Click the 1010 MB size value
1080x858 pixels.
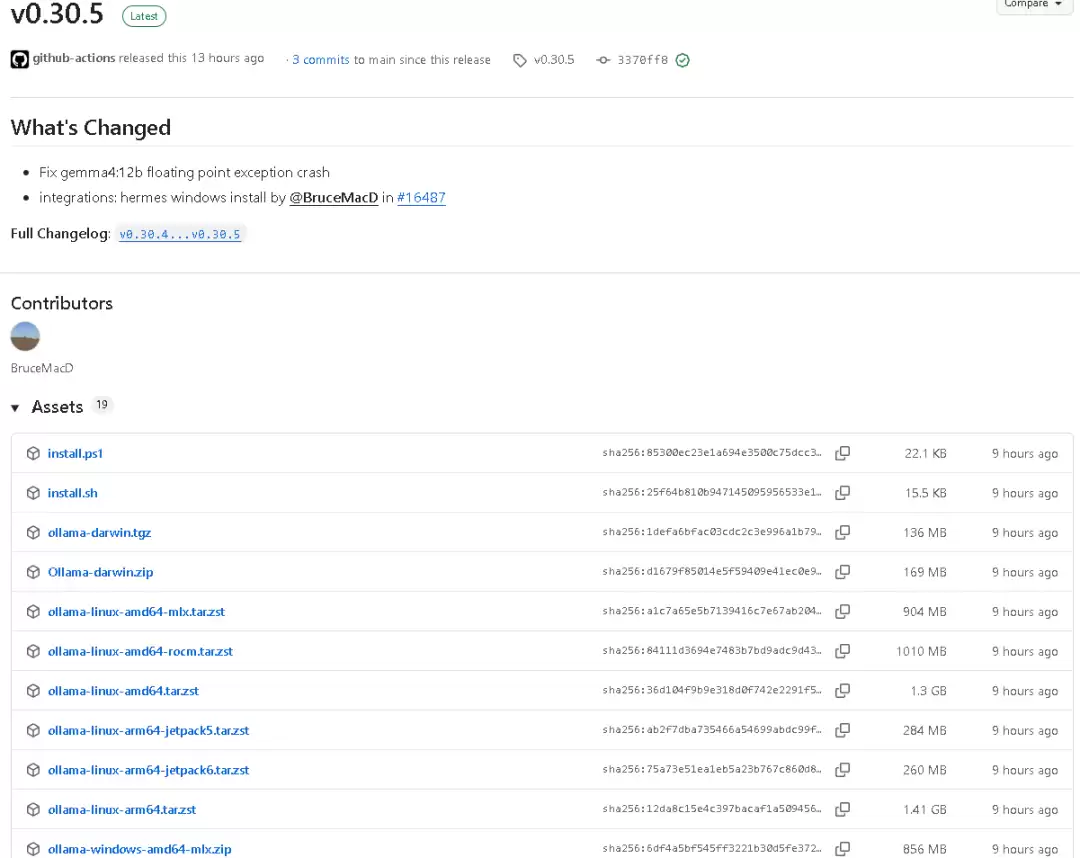pos(921,651)
